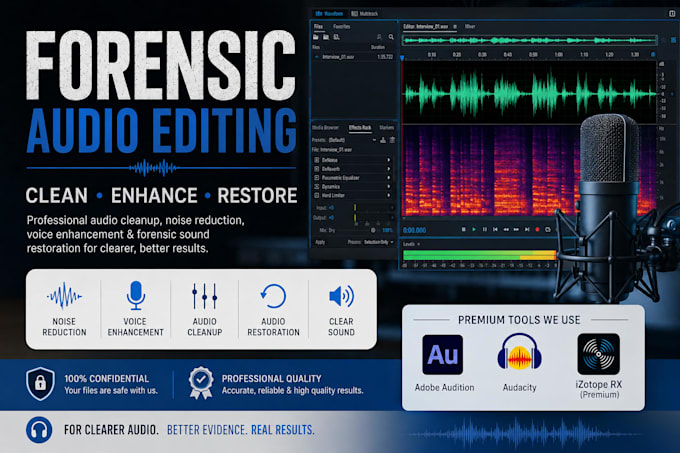Pause playback in the transport bar
This screenshot has height=453, width=680.
[484, 229]
